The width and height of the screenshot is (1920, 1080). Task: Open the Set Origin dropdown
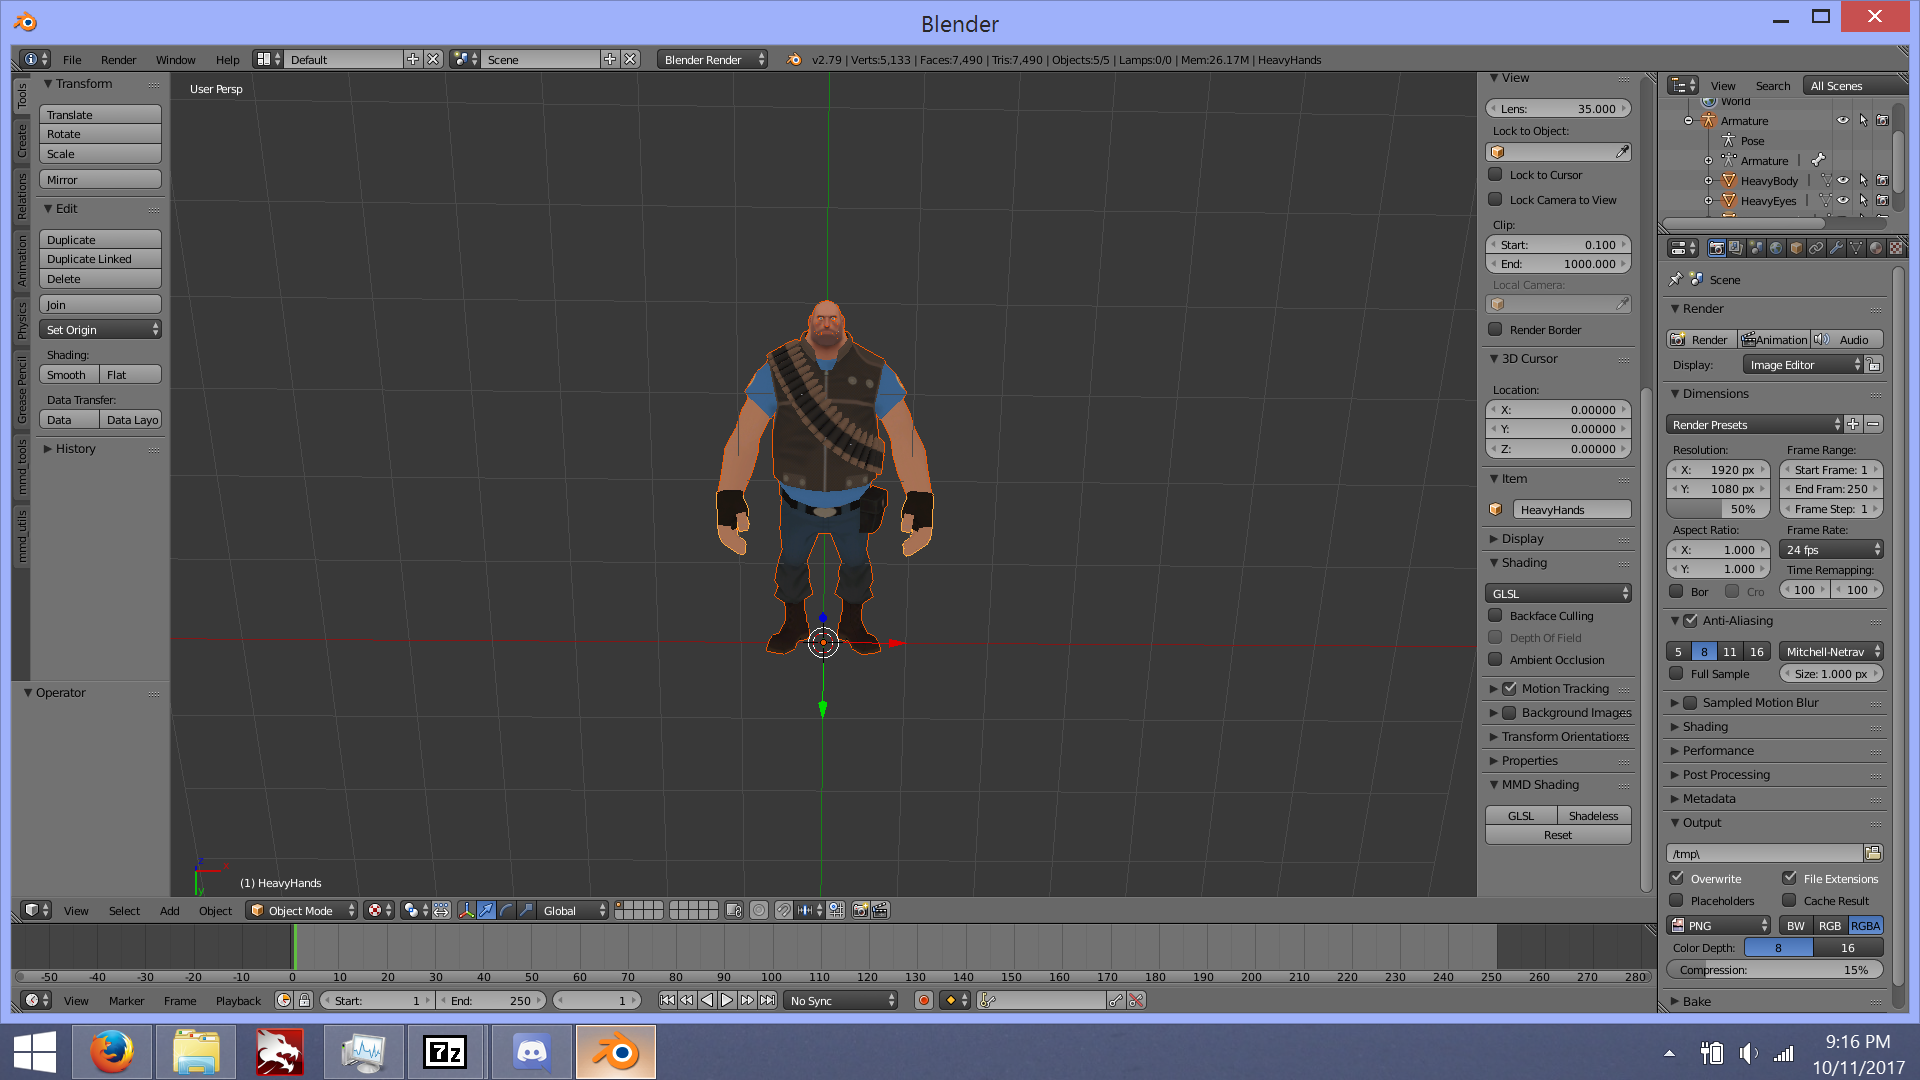point(100,329)
